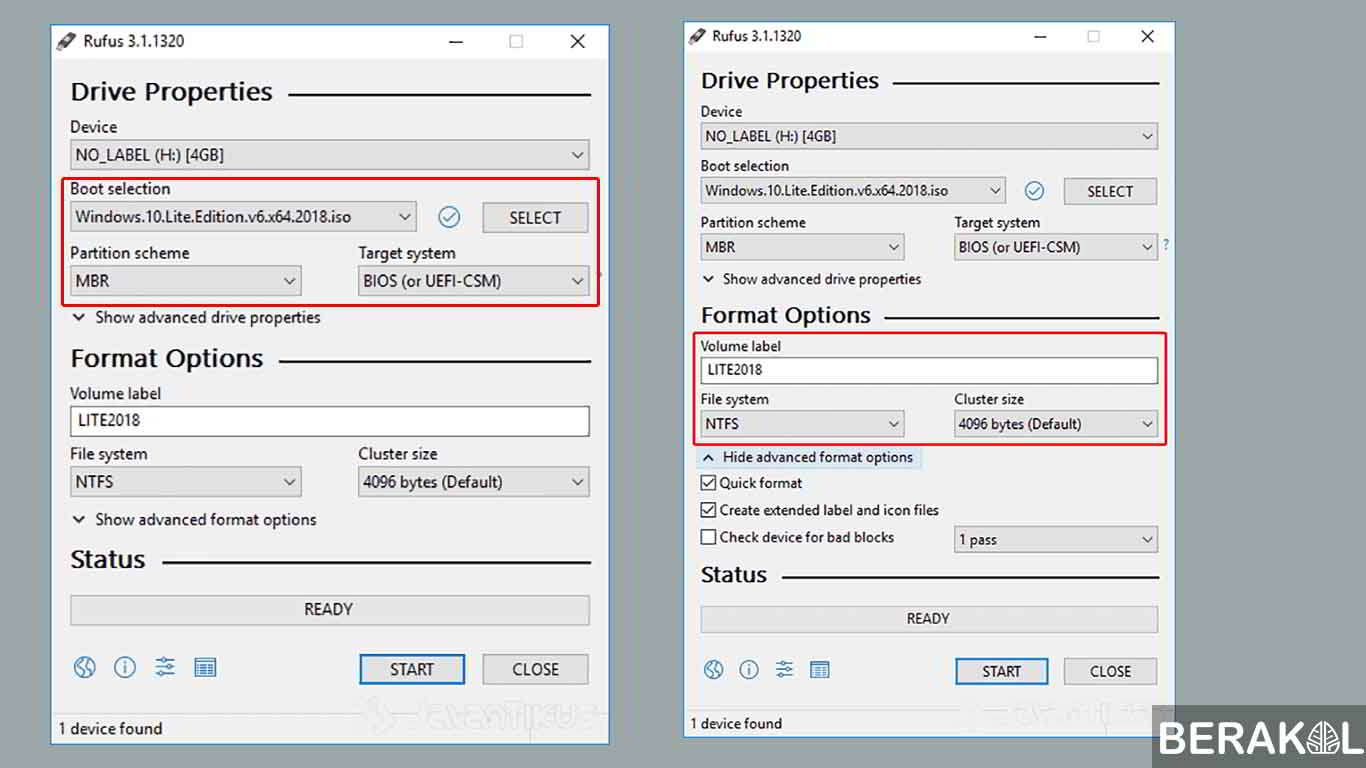
Task: Click the Rufus app icon in left title bar
Action: coord(66,41)
